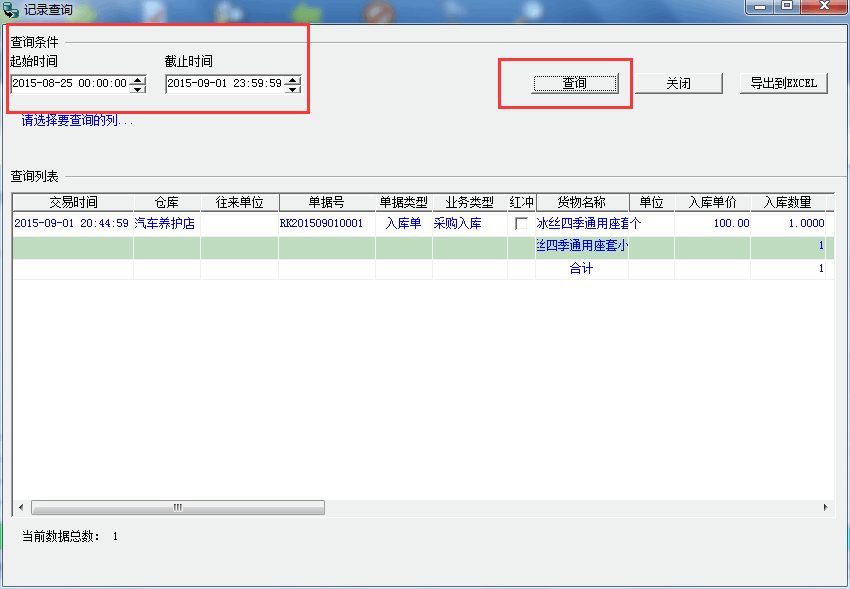
Task: Increase 起始时间 with up spinner arrow
Action: 138,79
